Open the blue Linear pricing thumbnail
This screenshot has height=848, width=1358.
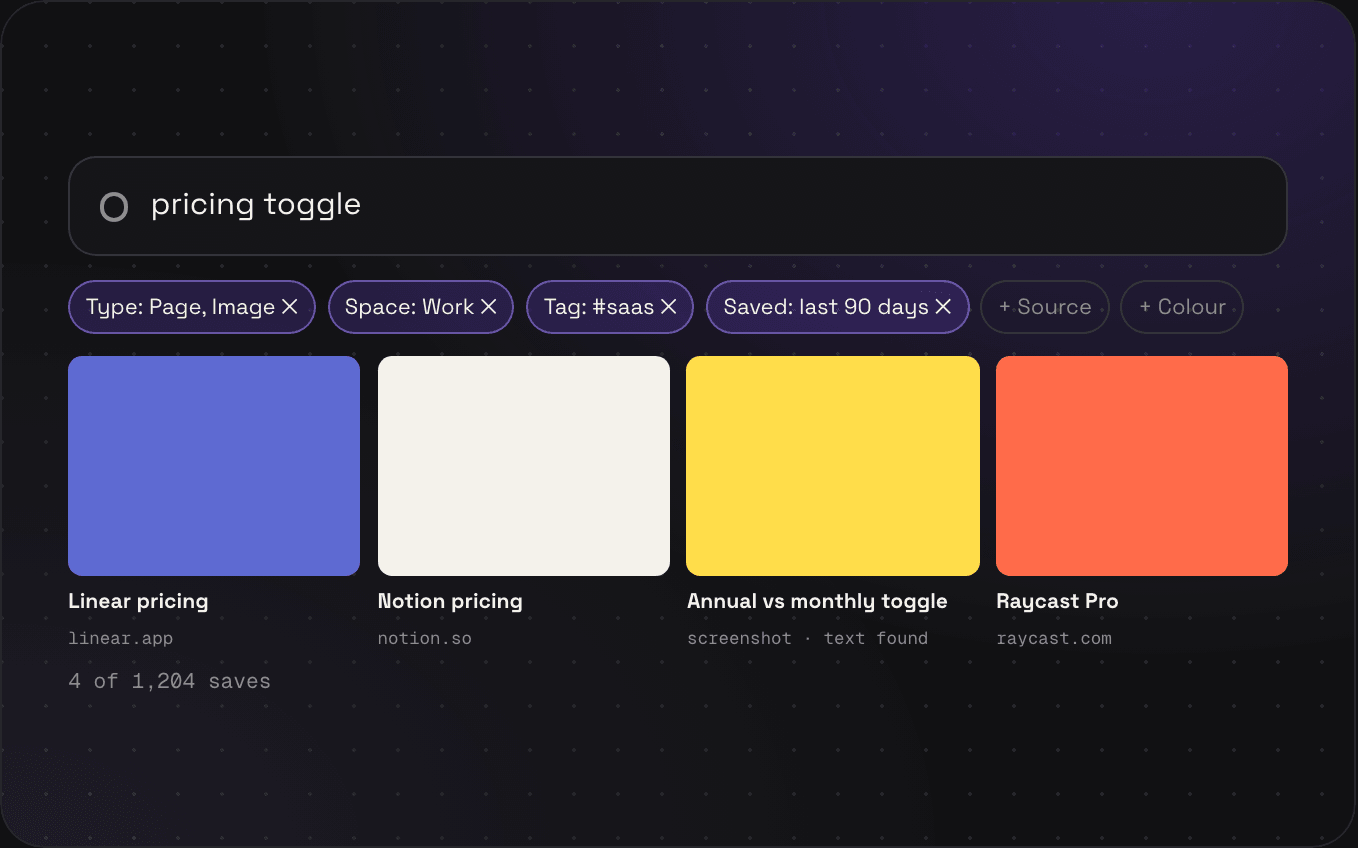[x=214, y=466]
